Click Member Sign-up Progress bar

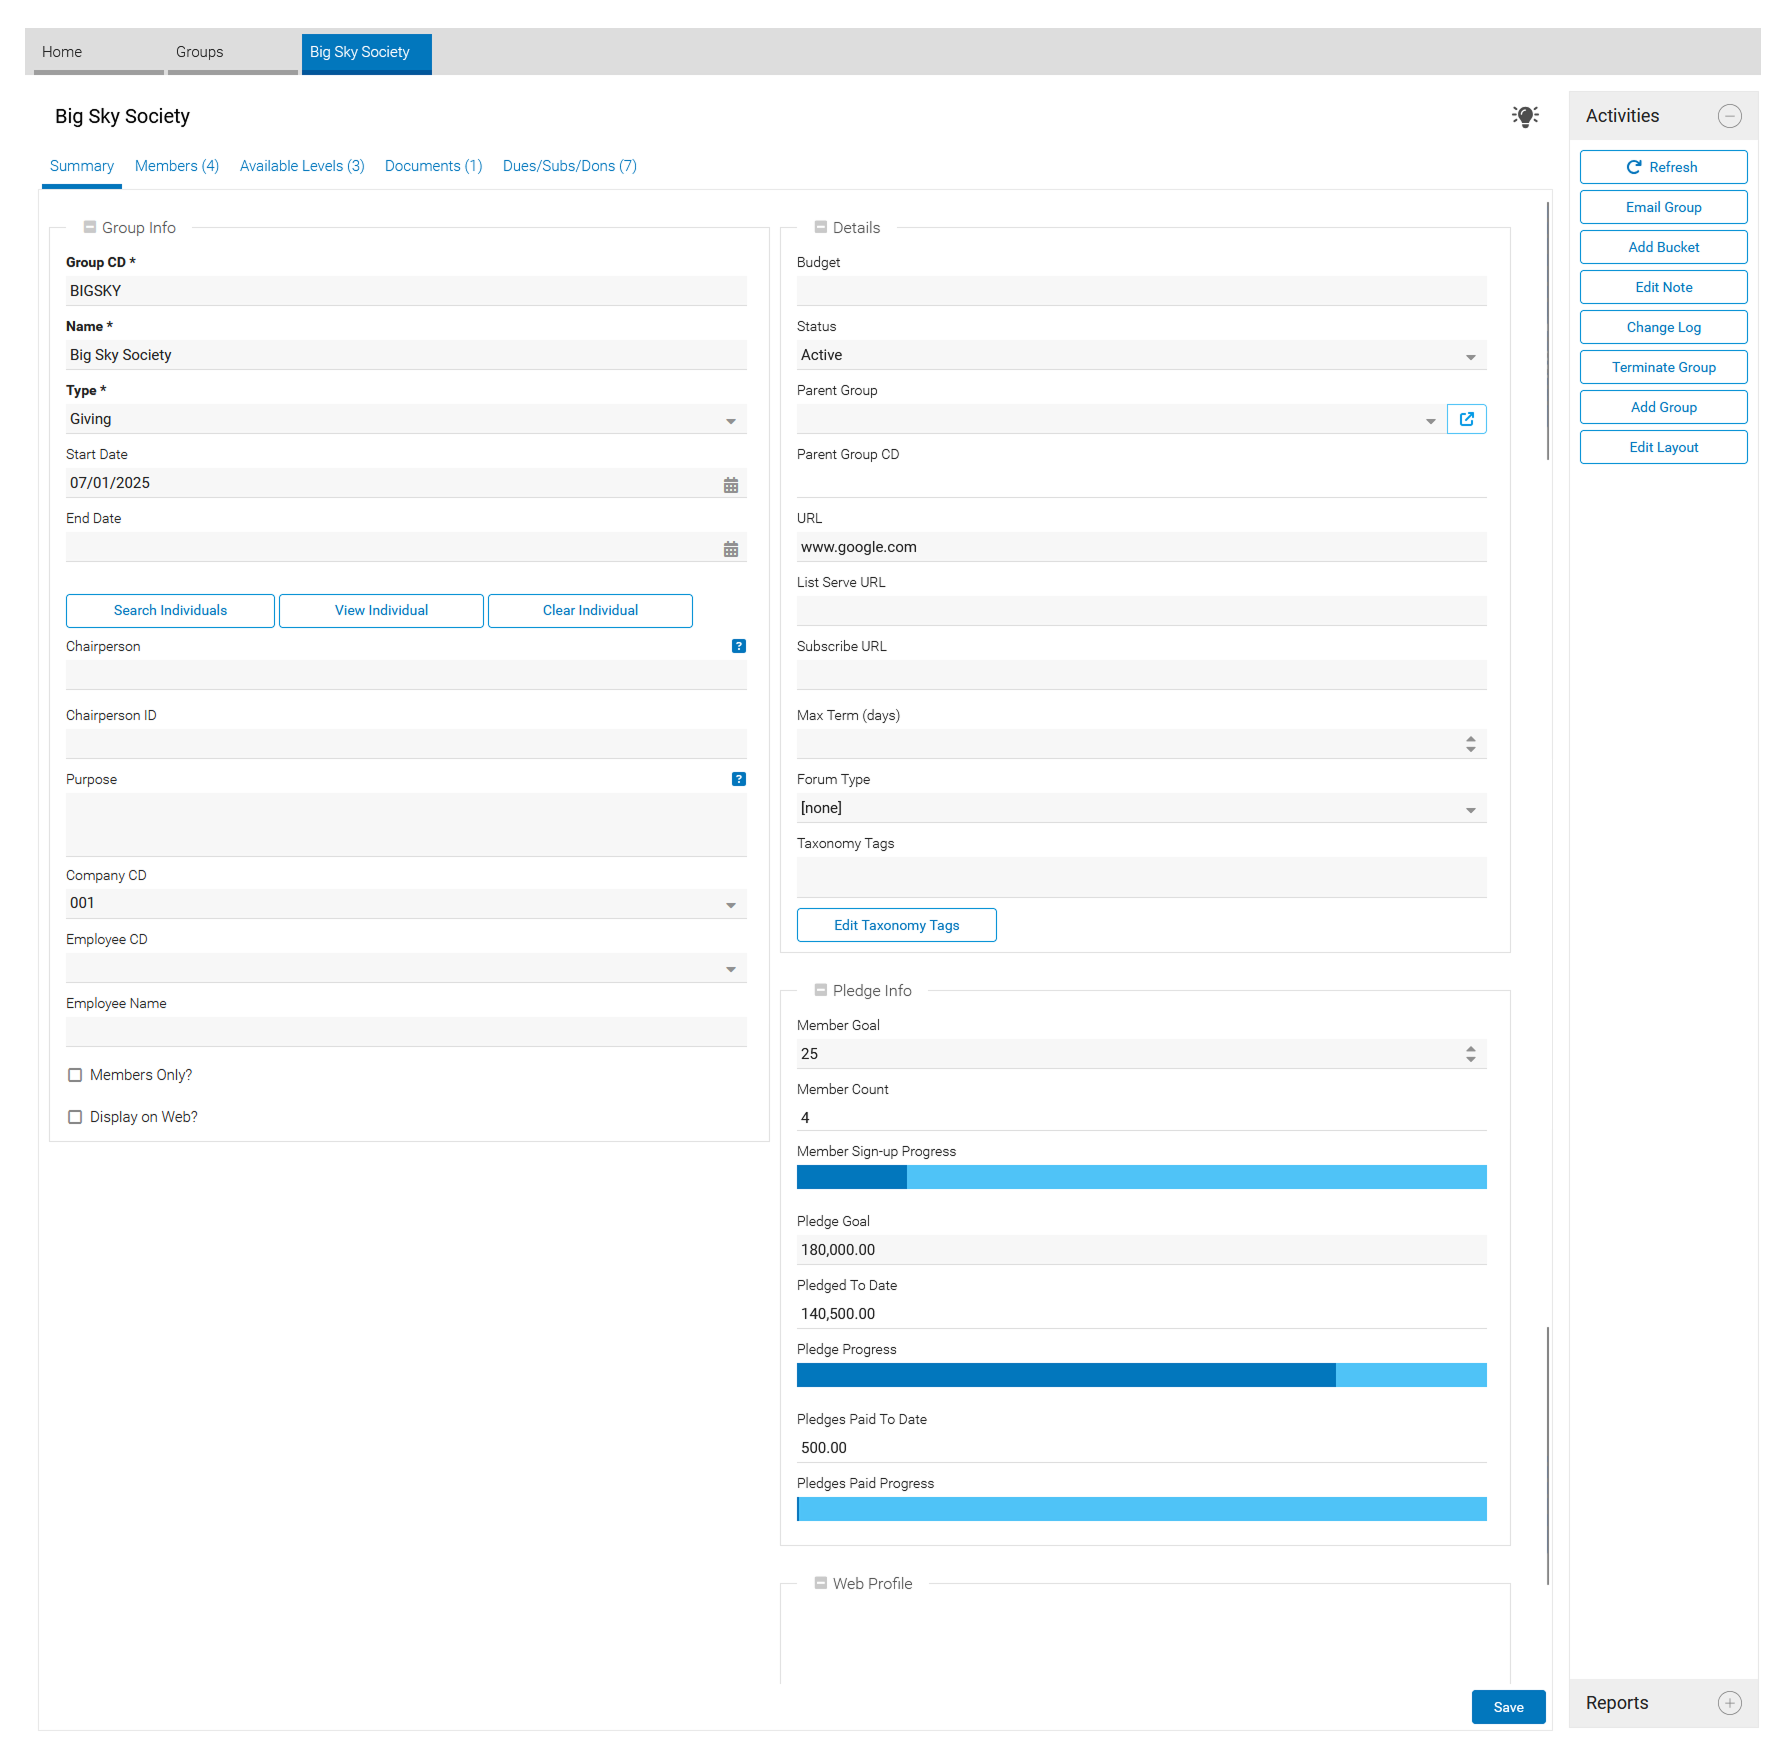tap(1141, 1177)
